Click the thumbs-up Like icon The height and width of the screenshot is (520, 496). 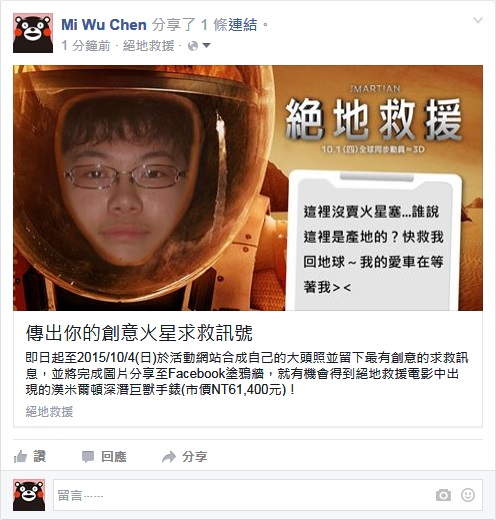click(20, 456)
